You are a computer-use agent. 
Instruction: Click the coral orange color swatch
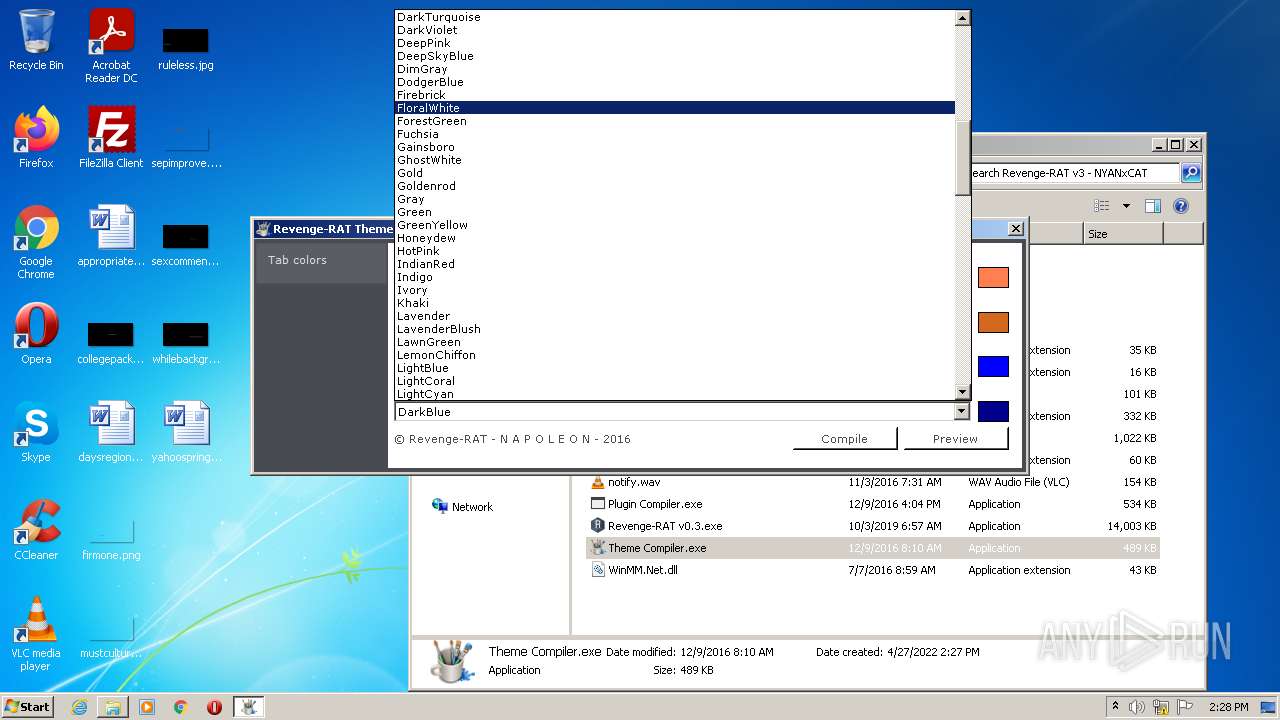tap(993, 278)
